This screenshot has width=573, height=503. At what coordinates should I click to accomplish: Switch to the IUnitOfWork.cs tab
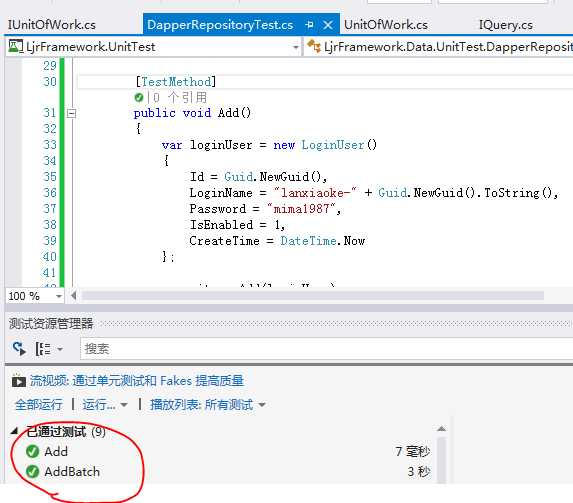tap(52, 25)
